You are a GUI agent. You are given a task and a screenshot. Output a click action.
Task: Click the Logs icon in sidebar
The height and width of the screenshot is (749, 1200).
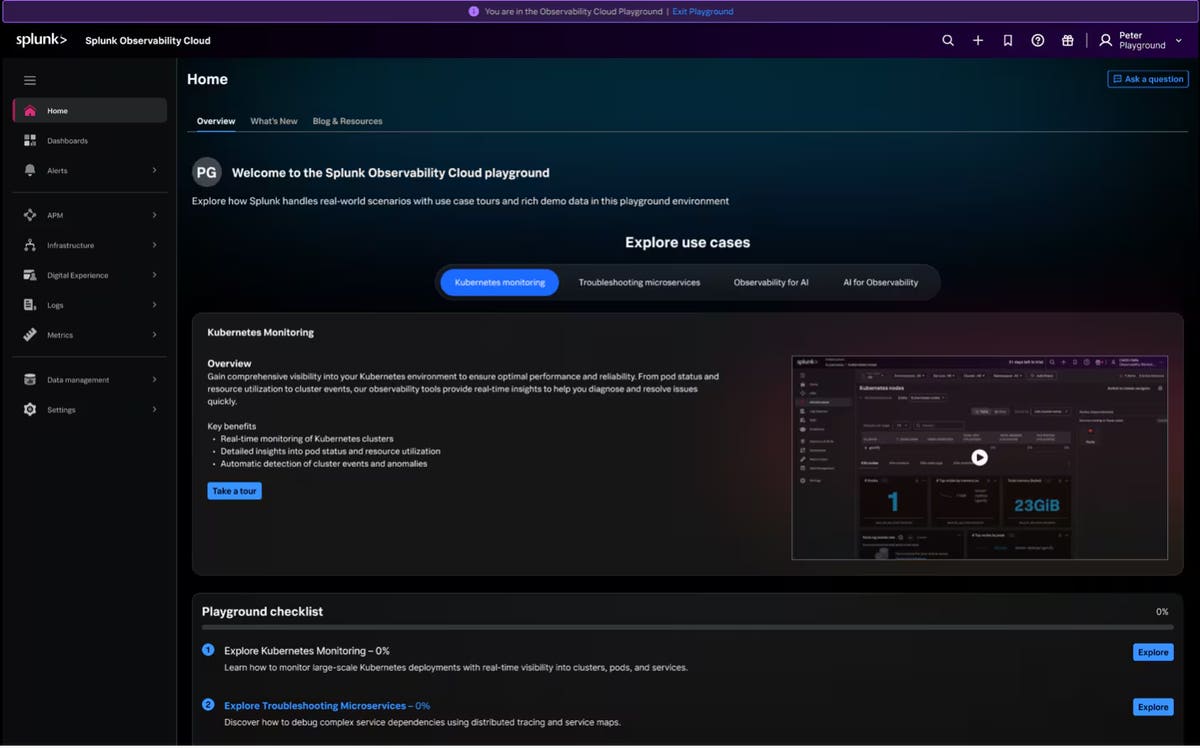[30, 305]
